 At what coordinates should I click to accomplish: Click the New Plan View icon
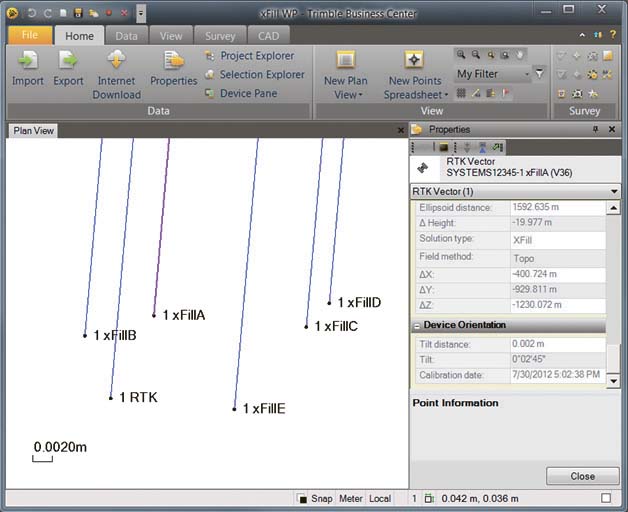346,60
